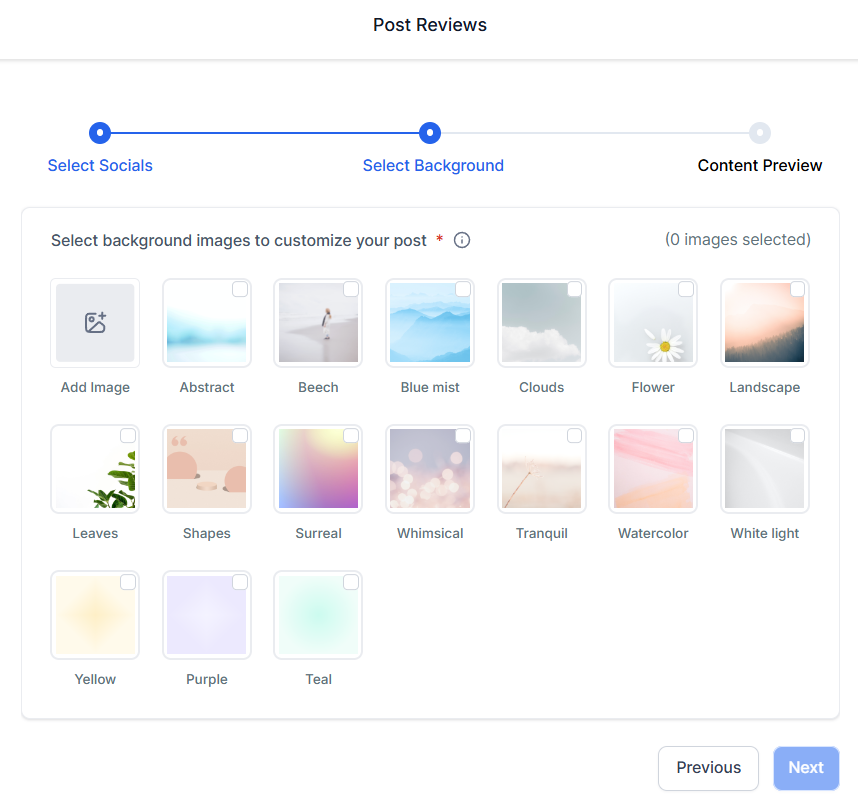Choose the Clouds background image
The height and width of the screenshot is (801, 858).
coord(541,323)
